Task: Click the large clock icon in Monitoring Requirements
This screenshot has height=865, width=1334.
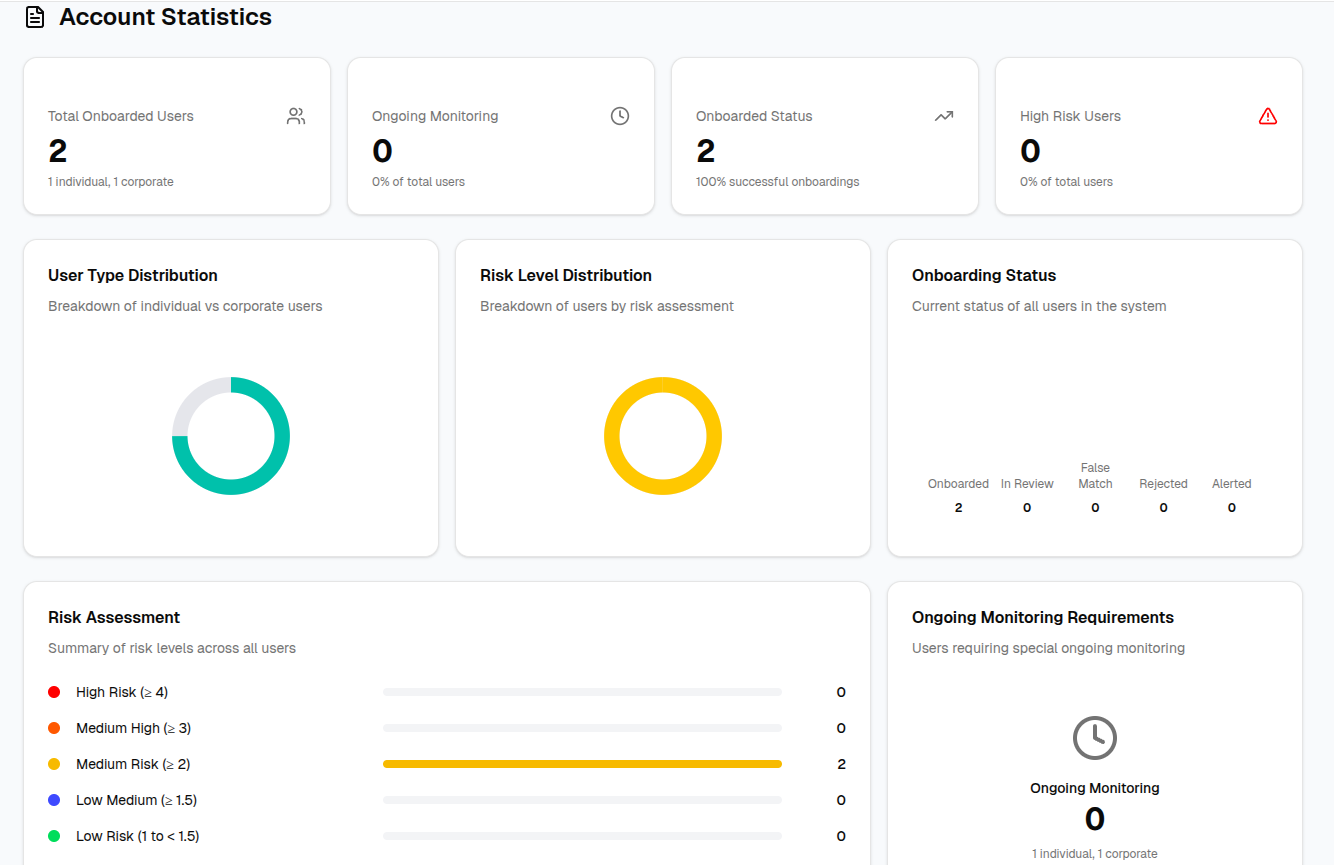Action: click(1094, 738)
